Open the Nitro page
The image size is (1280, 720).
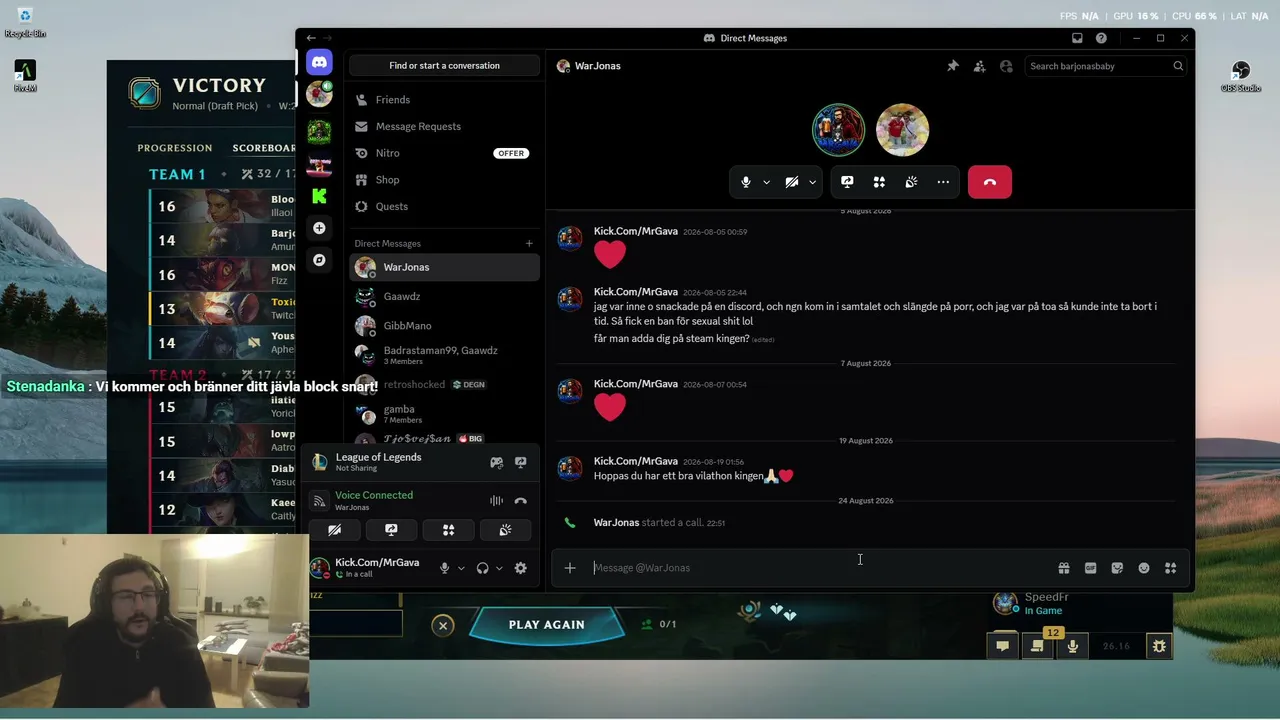tap(444, 153)
